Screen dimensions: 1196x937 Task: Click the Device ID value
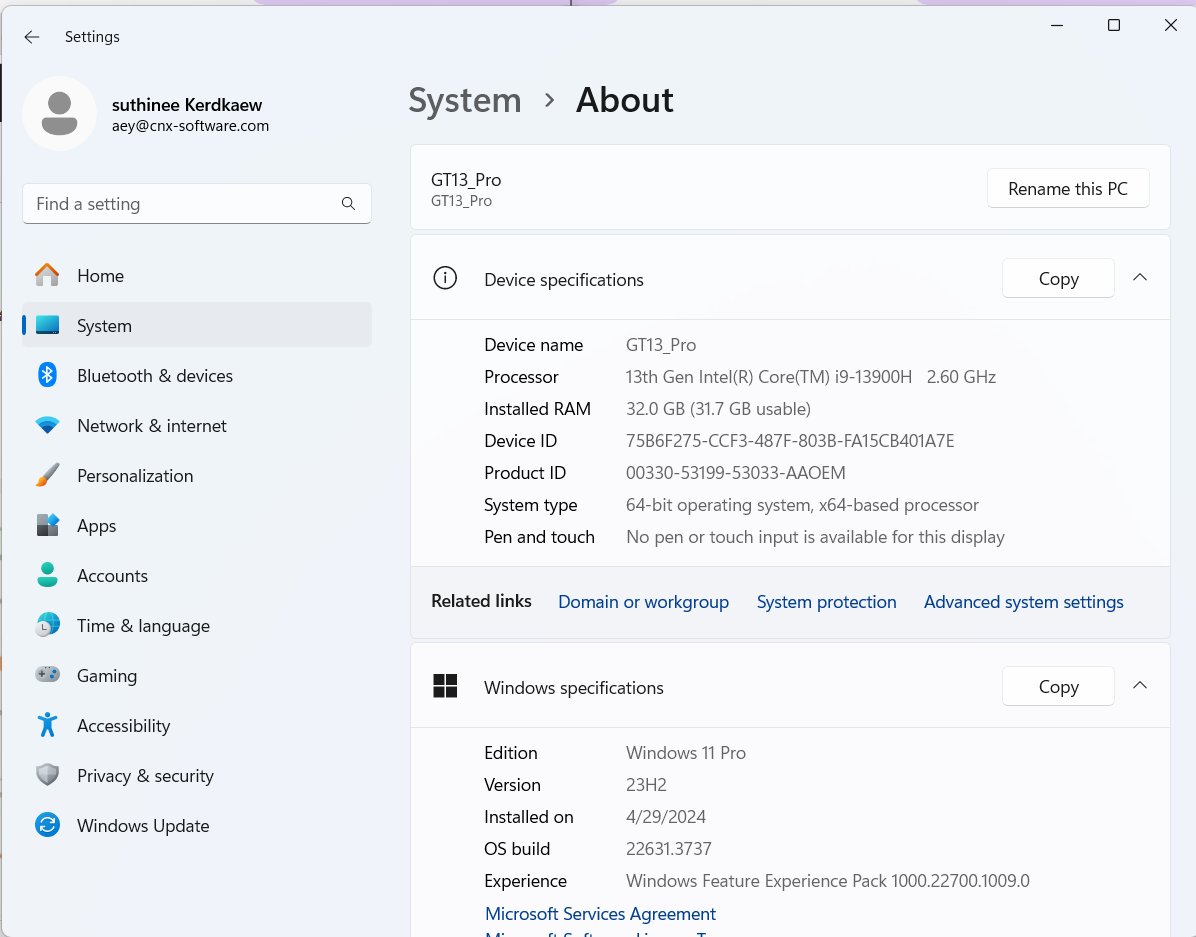[790, 441]
